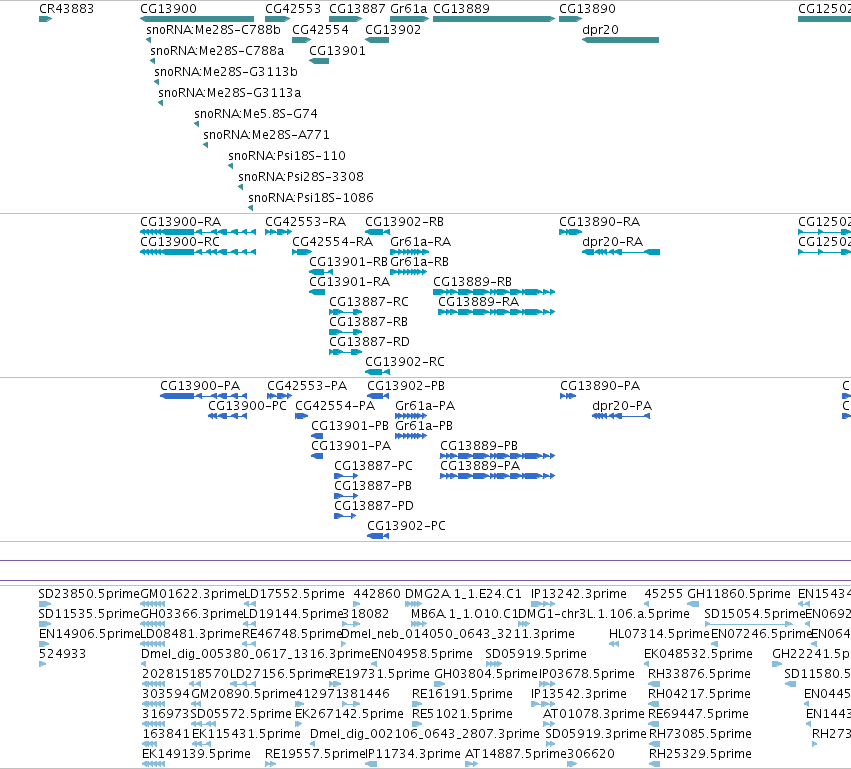Click EST GM01622.3prime label

pyautogui.click(x=193, y=594)
